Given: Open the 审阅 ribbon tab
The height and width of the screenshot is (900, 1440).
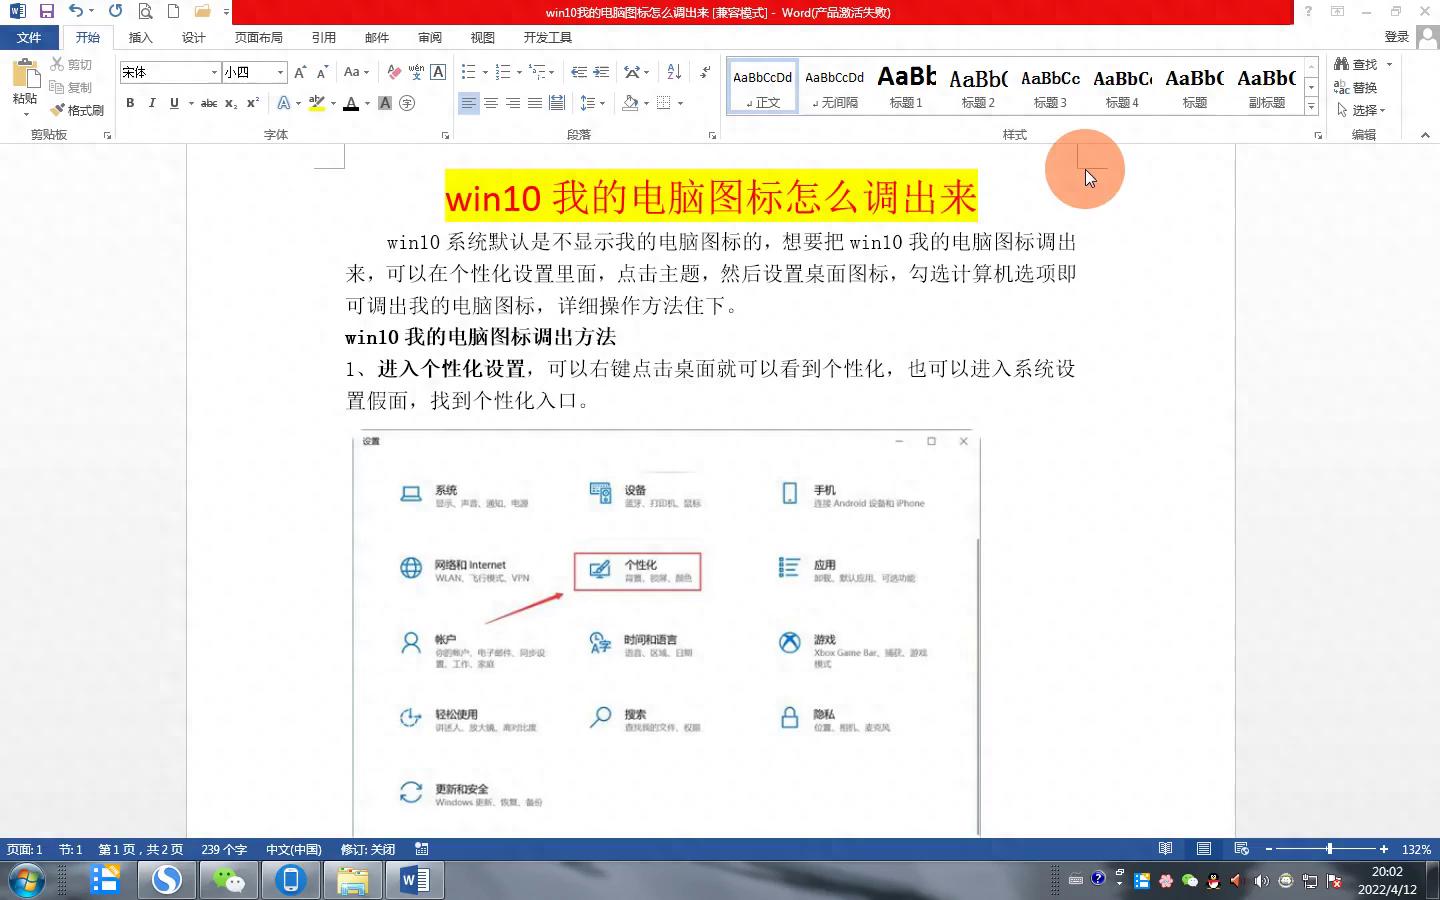Looking at the screenshot, I should 429,37.
